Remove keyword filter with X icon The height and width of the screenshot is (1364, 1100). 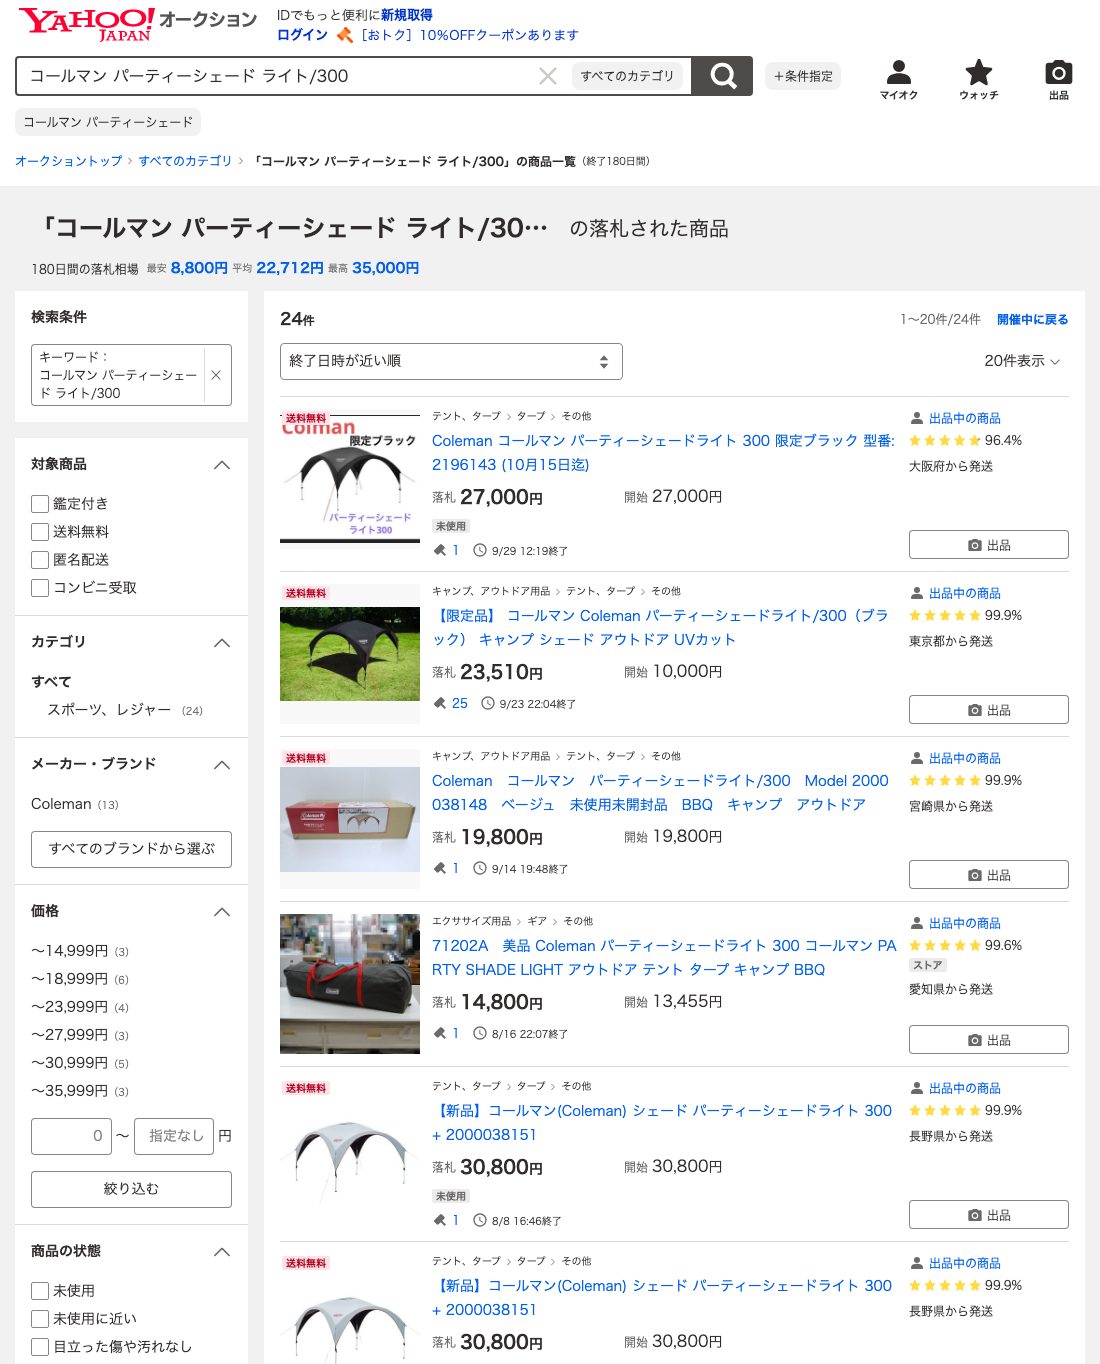[216, 375]
